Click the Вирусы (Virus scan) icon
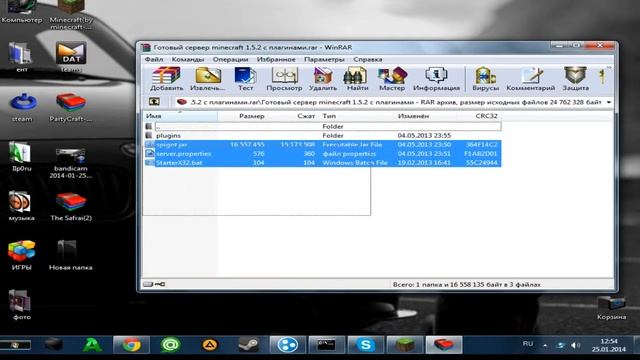 tap(486, 79)
